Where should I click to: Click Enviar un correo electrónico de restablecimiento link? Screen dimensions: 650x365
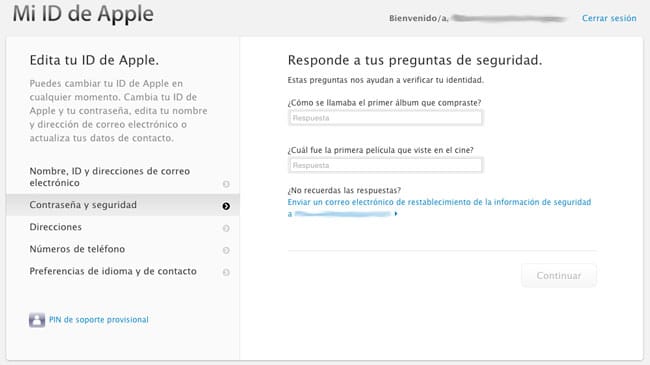439,202
